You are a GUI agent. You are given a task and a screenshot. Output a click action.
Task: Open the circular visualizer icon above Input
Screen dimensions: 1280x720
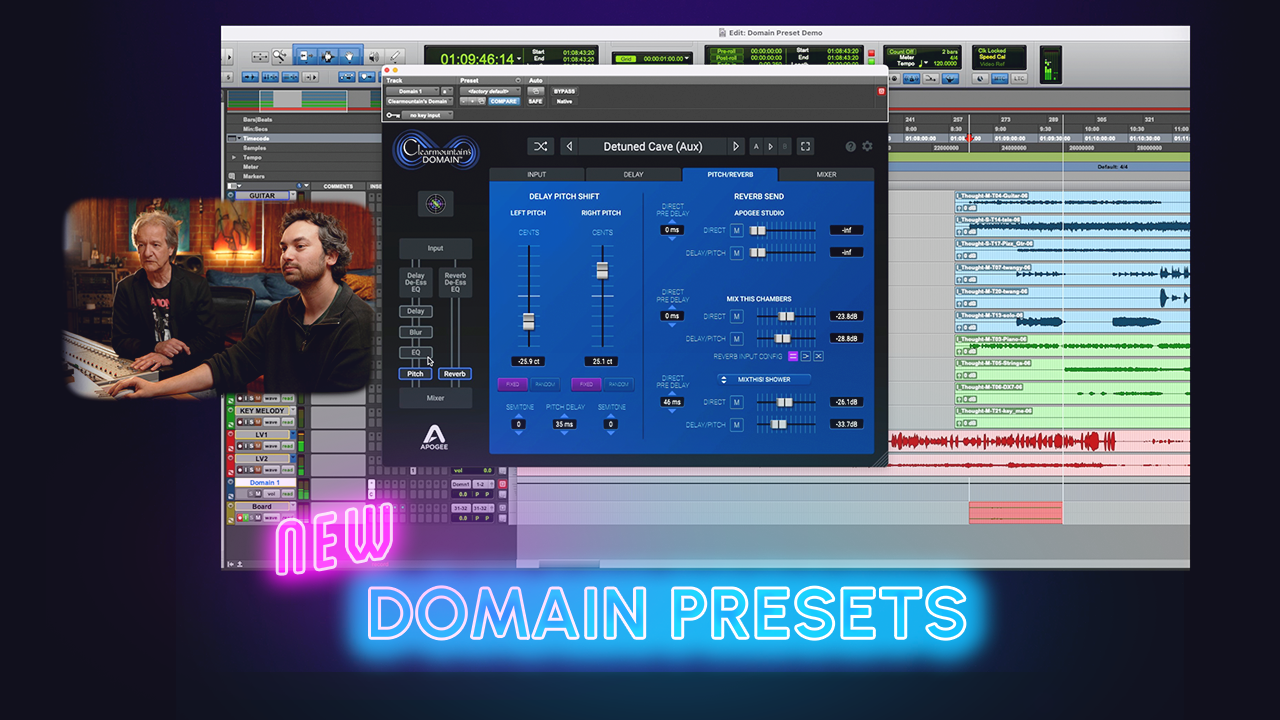(x=435, y=204)
